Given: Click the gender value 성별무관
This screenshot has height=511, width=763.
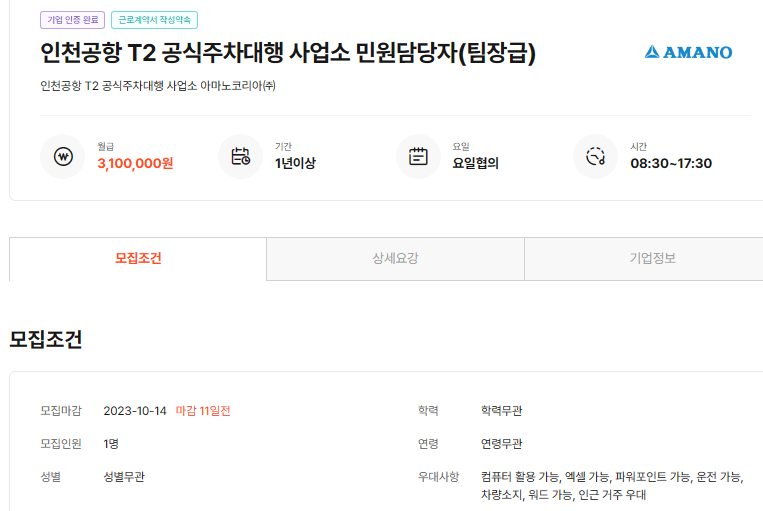Looking at the screenshot, I should point(124,477).
